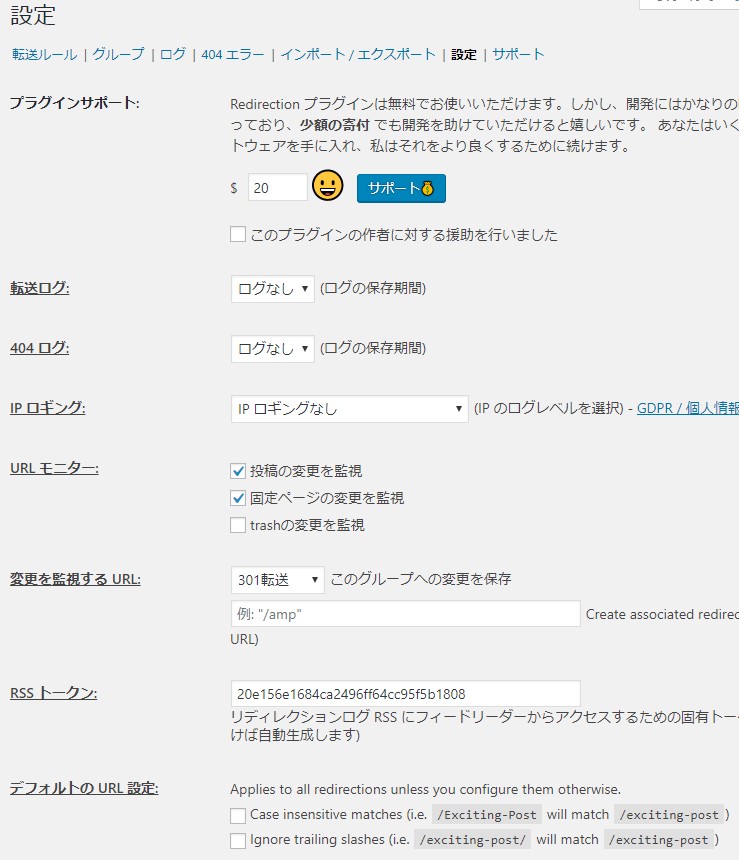The image size is (739, 860).
Task: Enable trashの変更を監視 checkbox
Action: (238, 525)
